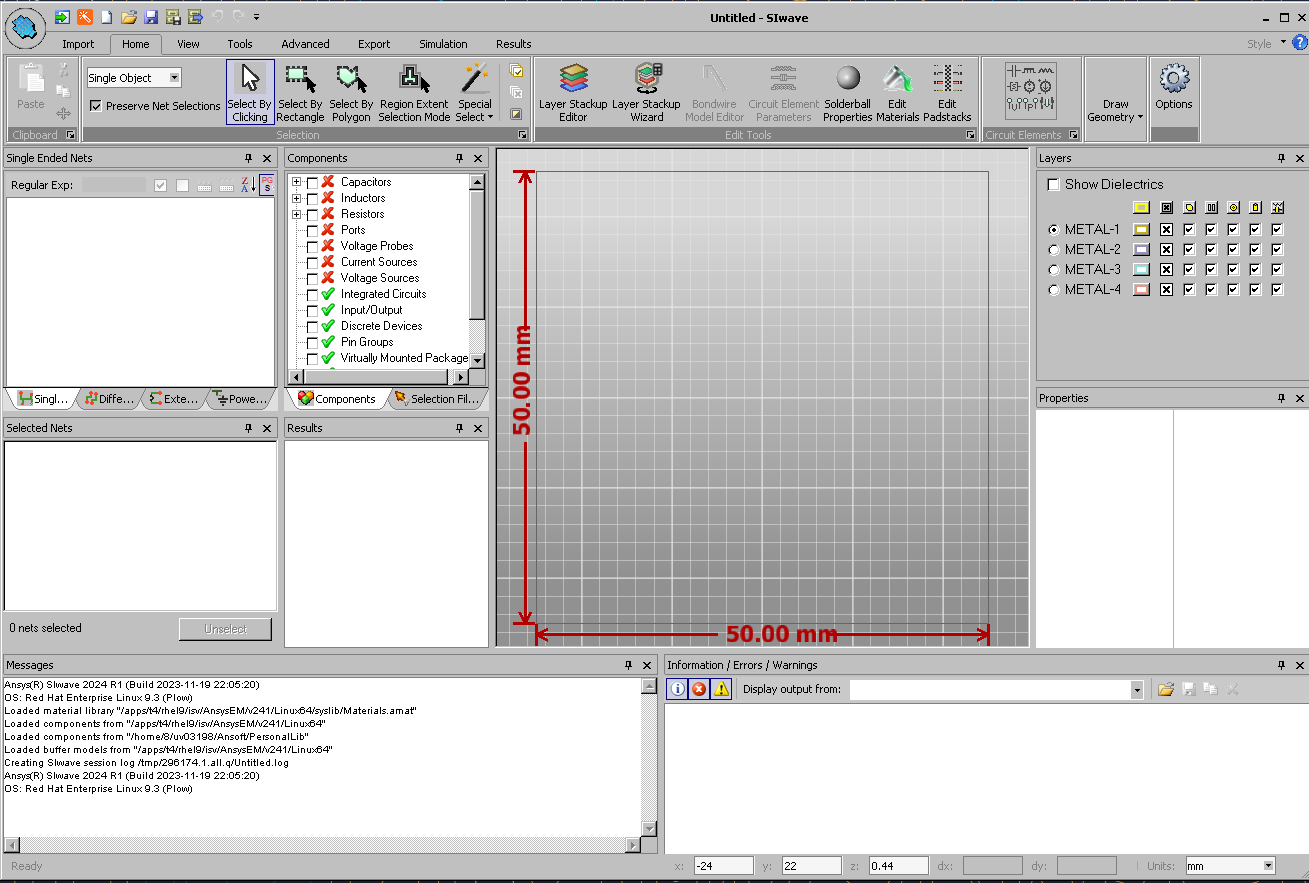The image size is (1309, 883).
Task: Click the METAL-1 yellow color swatch
Action: click(x=1141, y=230)
